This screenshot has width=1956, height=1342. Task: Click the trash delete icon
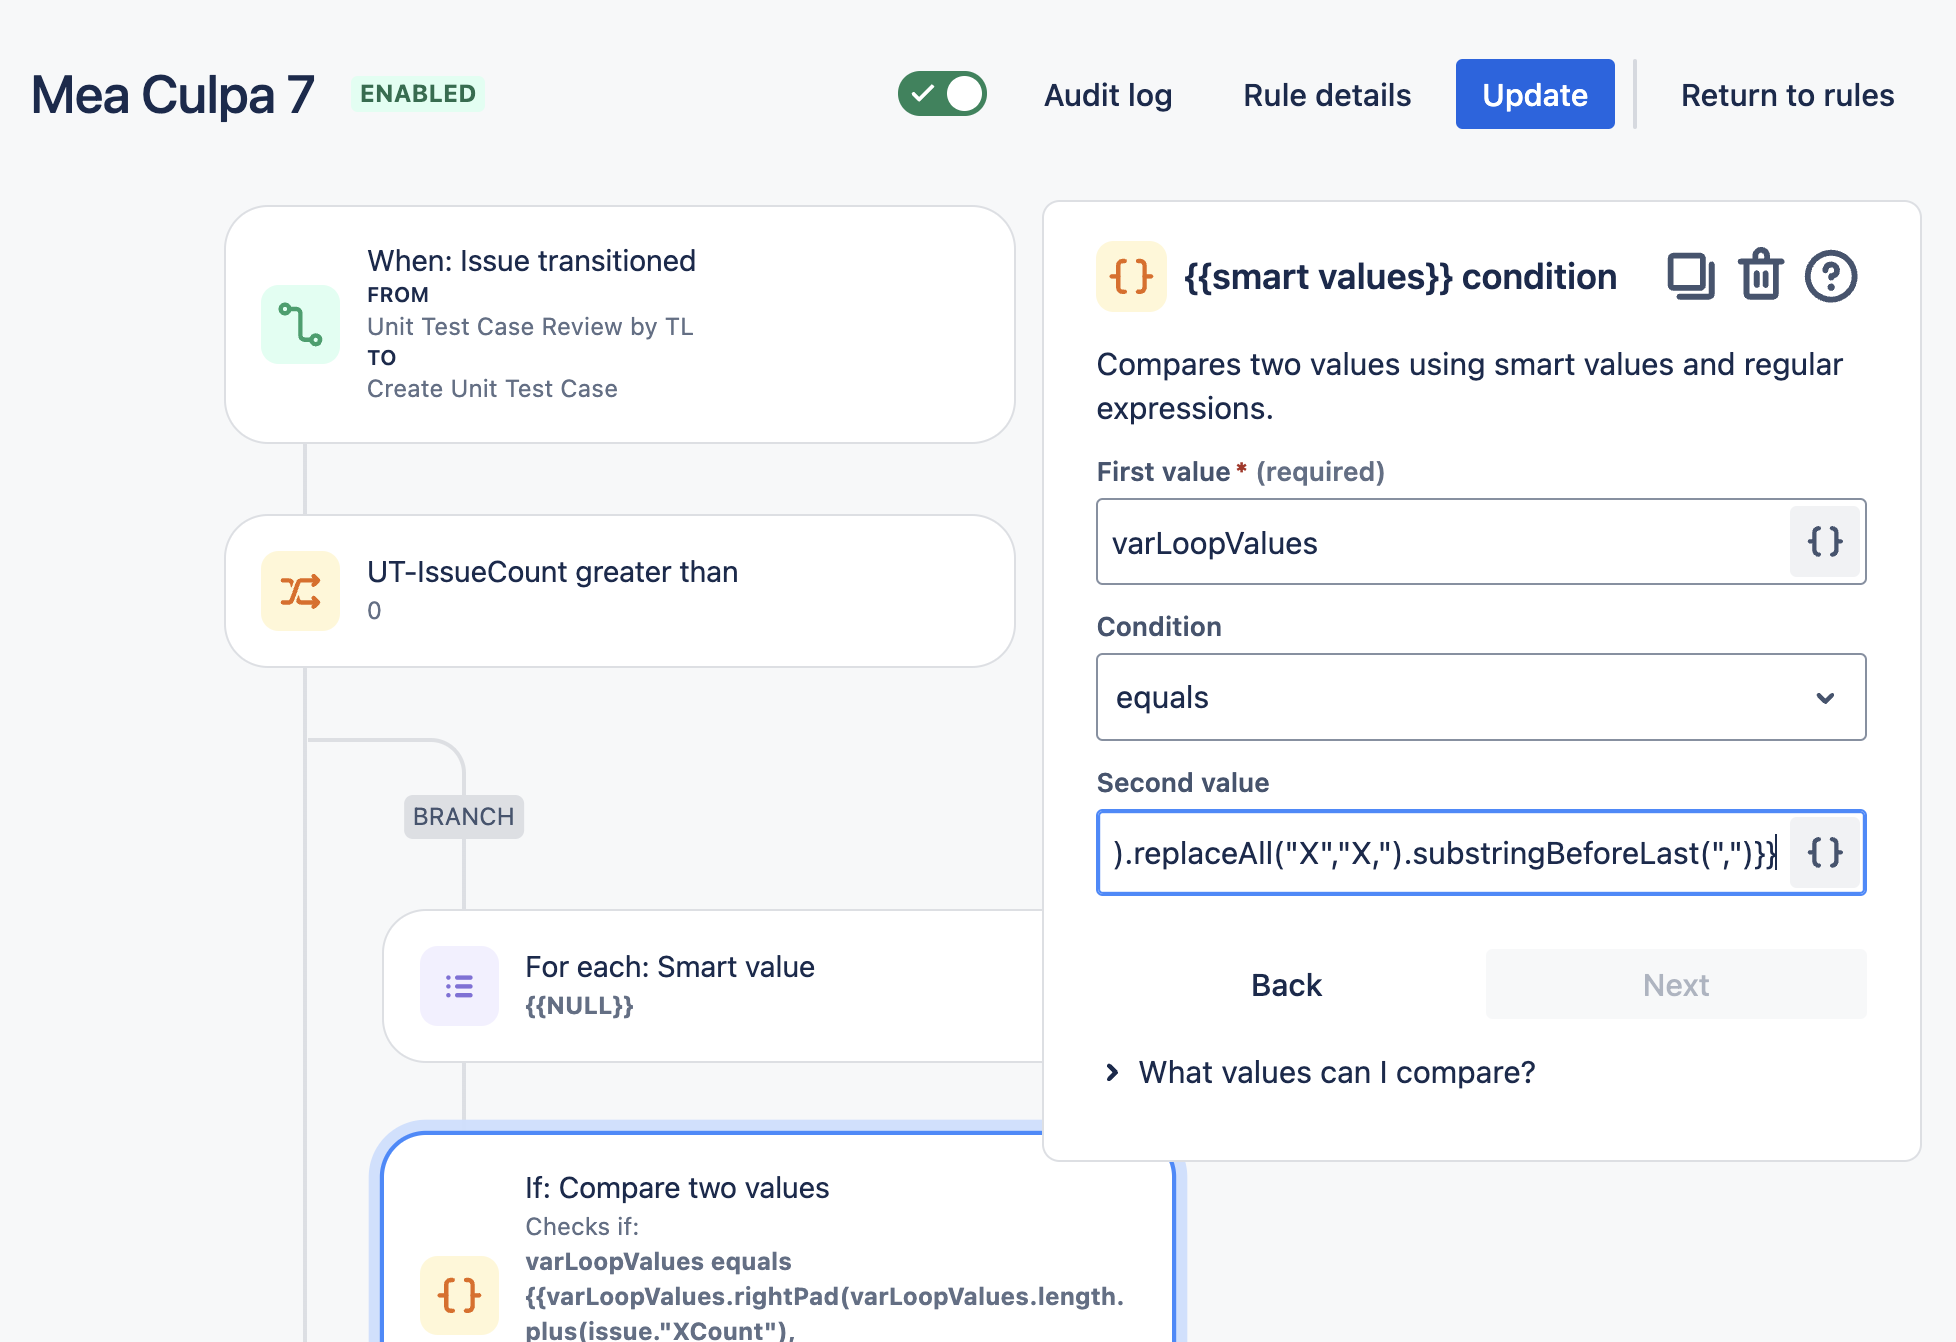[x=1761, y=275]
